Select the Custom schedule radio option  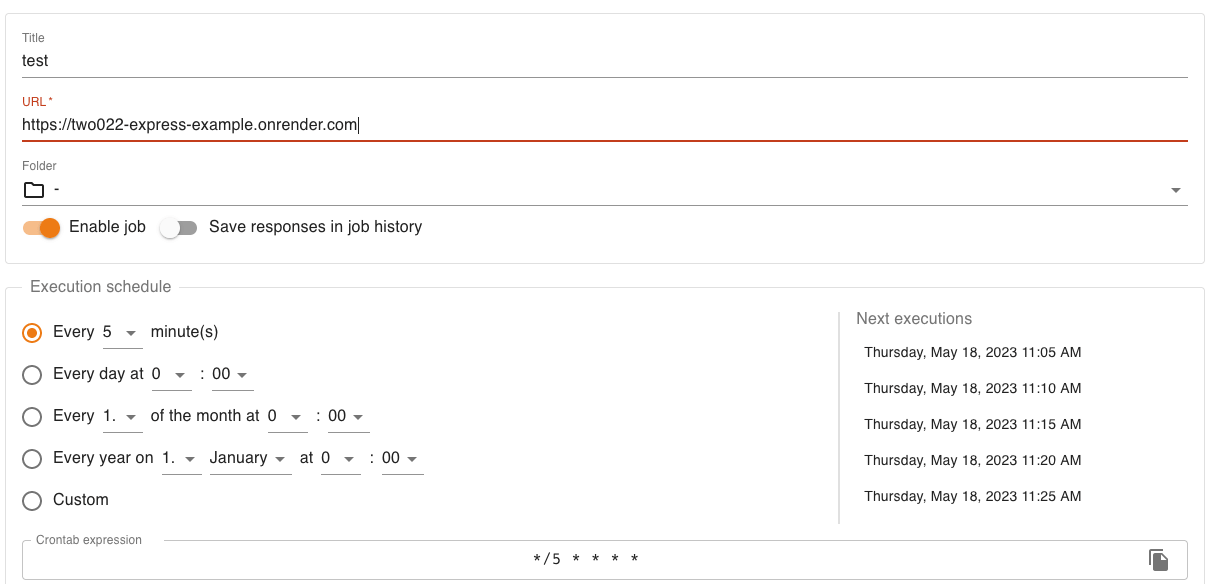(x=32, y=501)
